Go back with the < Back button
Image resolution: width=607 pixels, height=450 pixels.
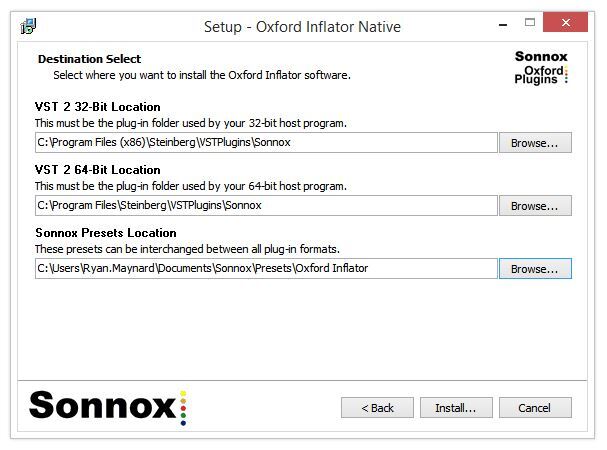377,407
